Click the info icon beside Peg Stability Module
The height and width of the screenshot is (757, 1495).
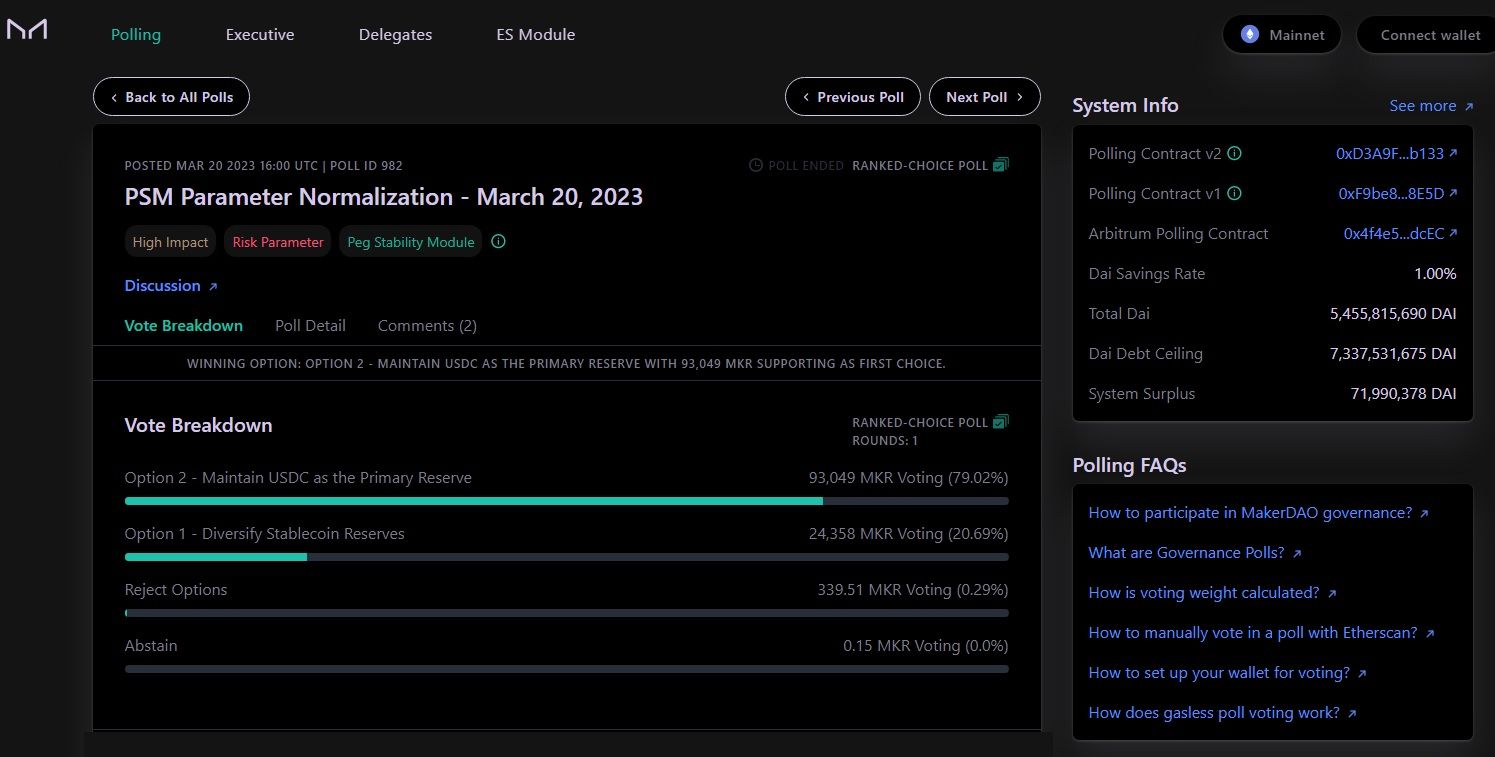pos(498,242)
